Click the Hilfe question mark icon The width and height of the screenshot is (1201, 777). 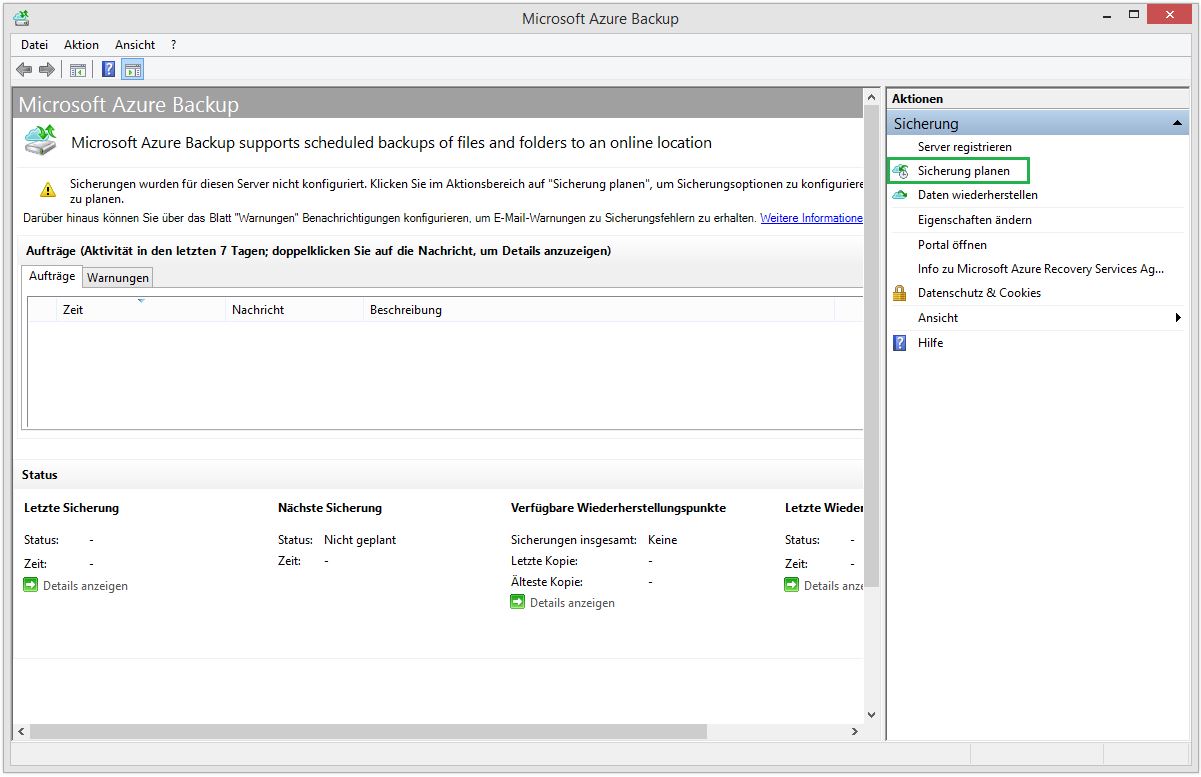click(900, 342)
